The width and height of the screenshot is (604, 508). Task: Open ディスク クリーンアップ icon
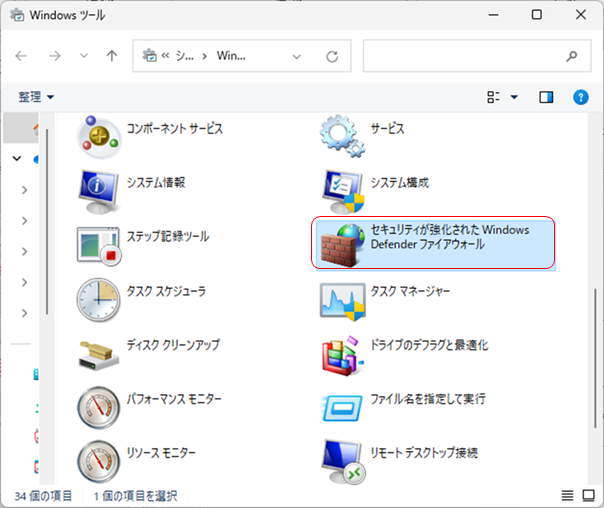pos(99,352)
